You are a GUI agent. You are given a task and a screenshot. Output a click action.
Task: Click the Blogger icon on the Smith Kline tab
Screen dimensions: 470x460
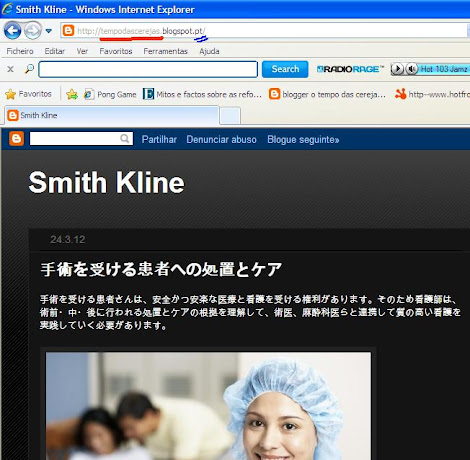click(13, 115)
